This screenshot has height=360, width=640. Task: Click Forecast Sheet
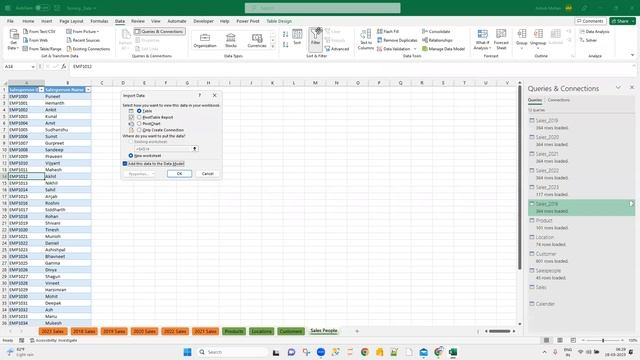pos(501,40)
